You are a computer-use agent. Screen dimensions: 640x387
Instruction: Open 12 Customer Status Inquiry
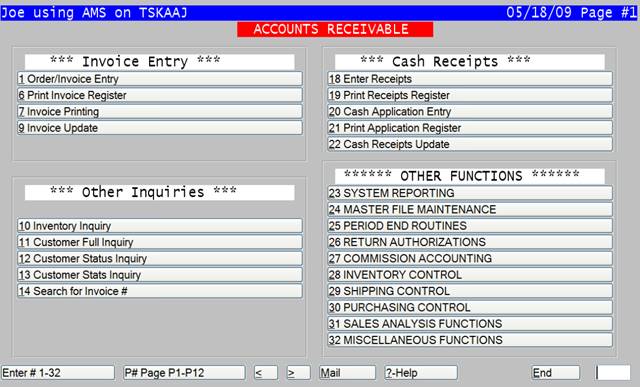[160, 258]
